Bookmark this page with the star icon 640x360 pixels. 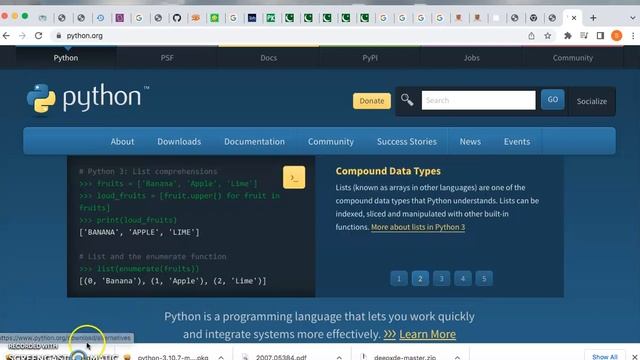(x=548, y=36)
